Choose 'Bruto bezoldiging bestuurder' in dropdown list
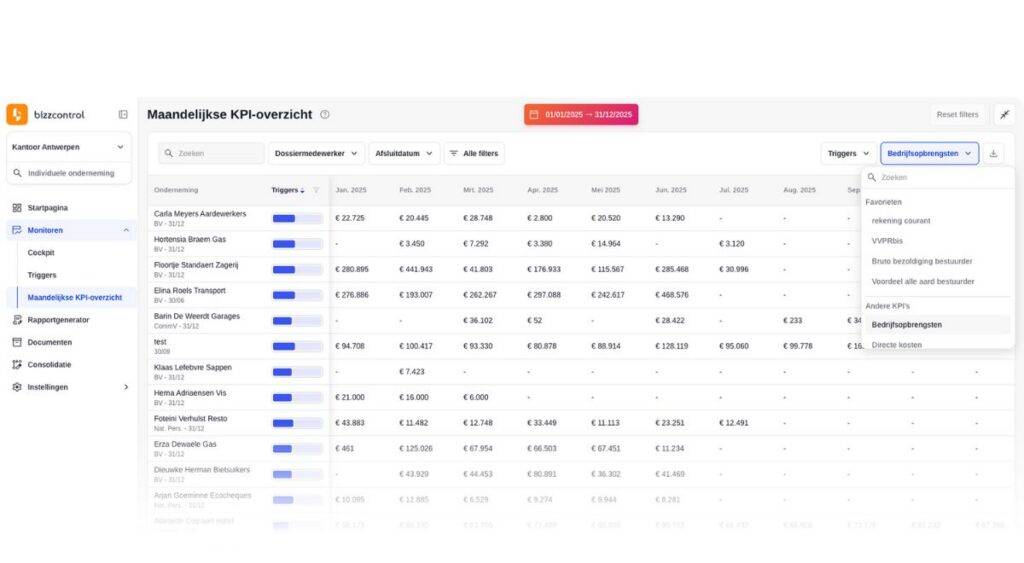 (921, 261)
